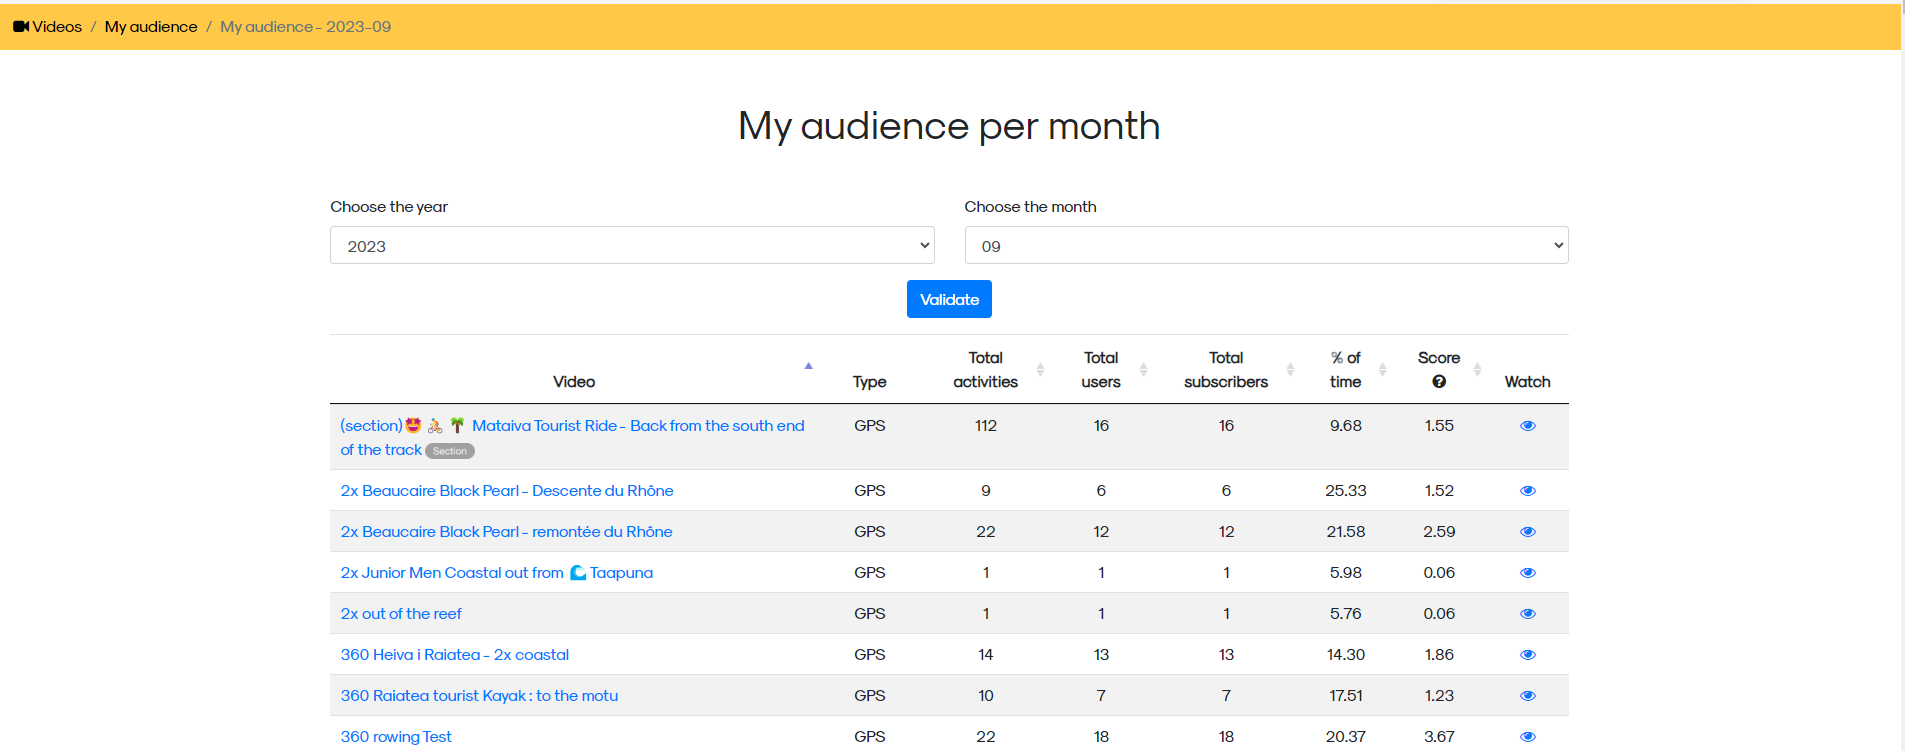Click the page vertical scrollbar
Screen dimensions: 1905x751
tap(1903, 375)
